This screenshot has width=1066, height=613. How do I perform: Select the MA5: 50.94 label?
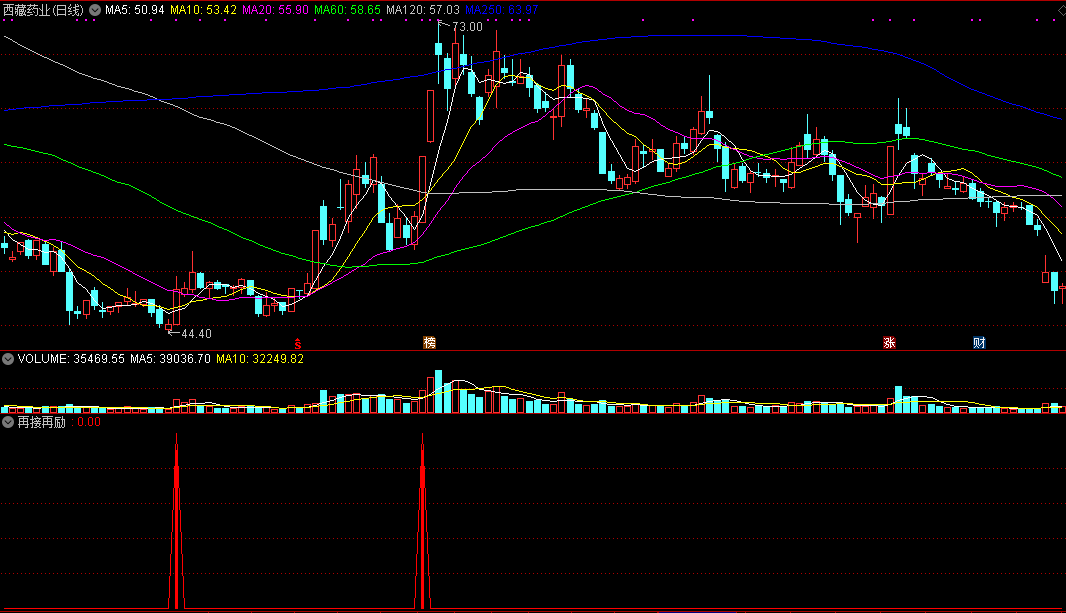pyautogui.click(x=135, y=10)
